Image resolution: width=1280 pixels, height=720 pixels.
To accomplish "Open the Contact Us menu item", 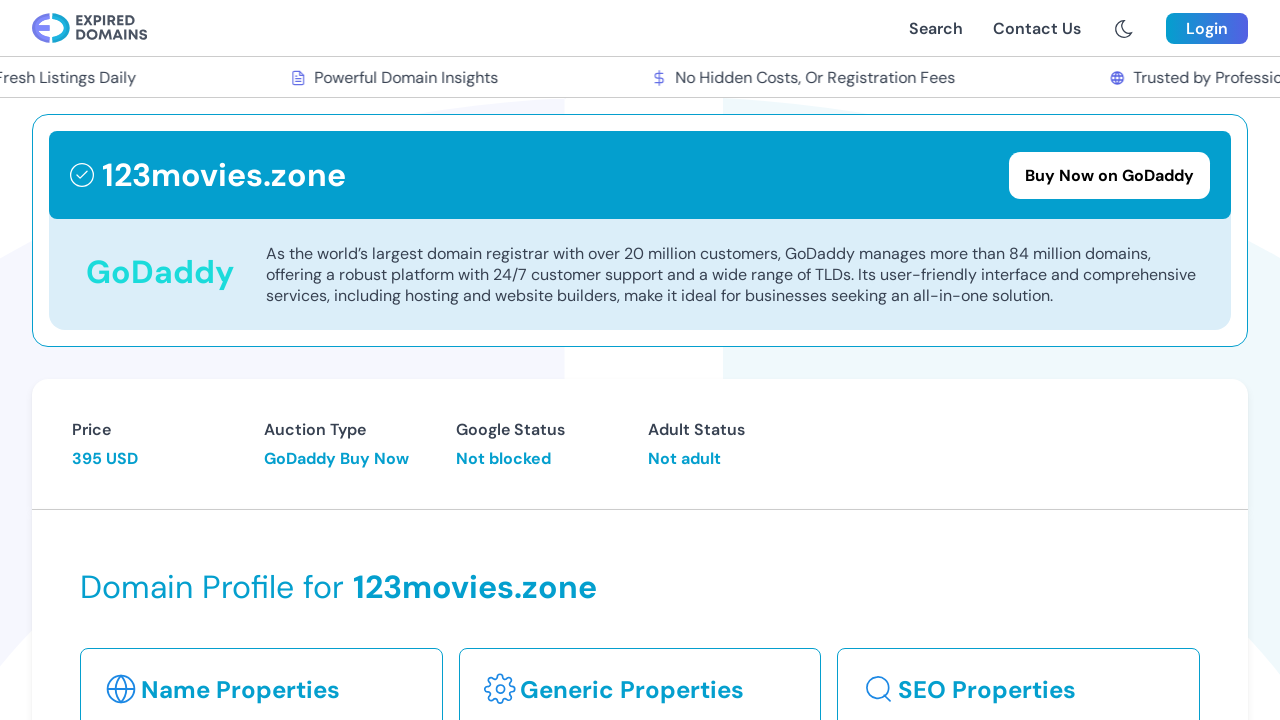I will tap(1037, 29).
